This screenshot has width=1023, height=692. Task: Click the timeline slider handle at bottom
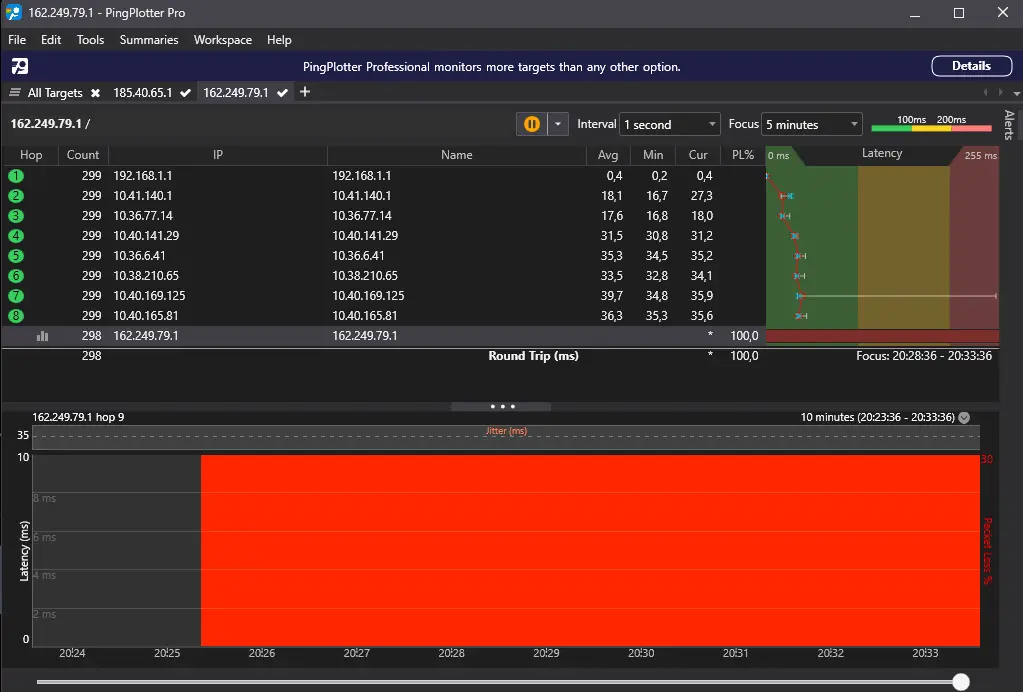(960, 682)
